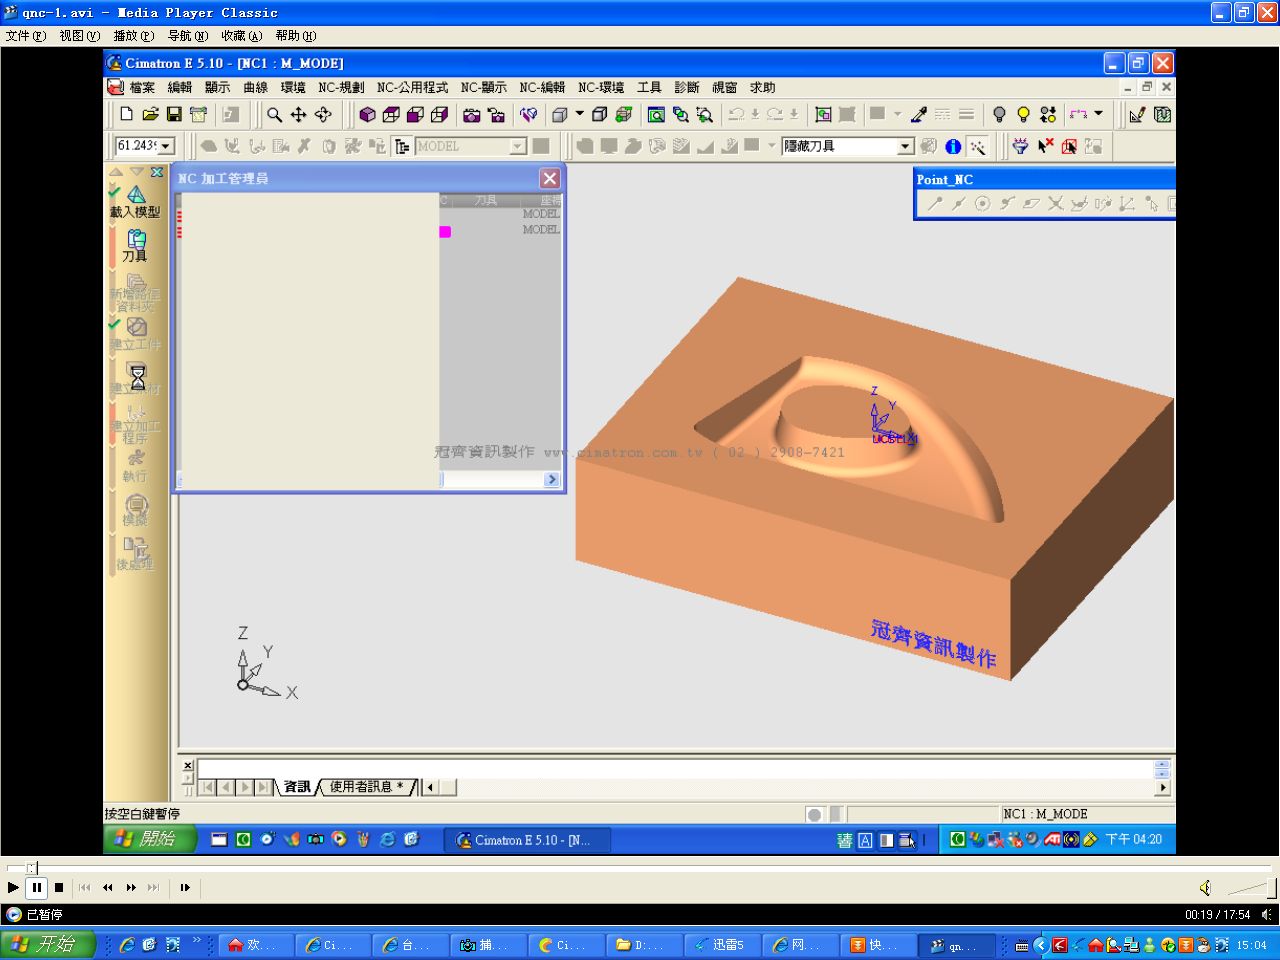The height and width of the screenshot is (960, 1280).
Task: Click the first point tool in Point_NC toolbar
Action: [x=934, y=203]
